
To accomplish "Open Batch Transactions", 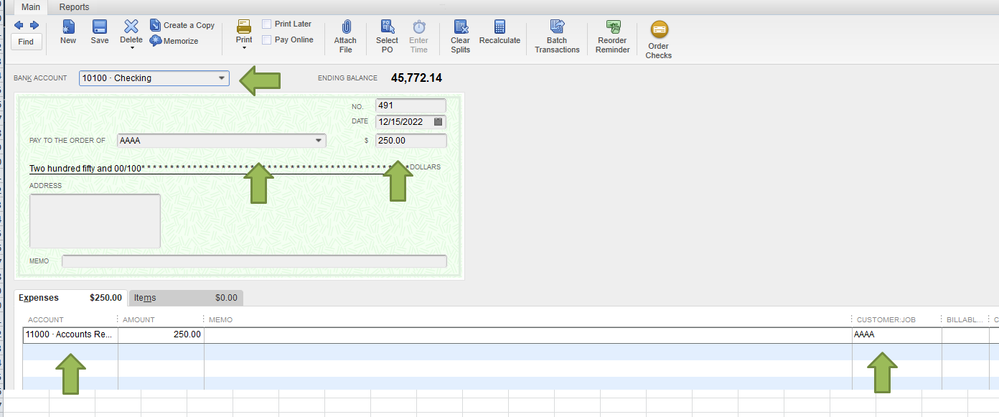I will point(557,36).
